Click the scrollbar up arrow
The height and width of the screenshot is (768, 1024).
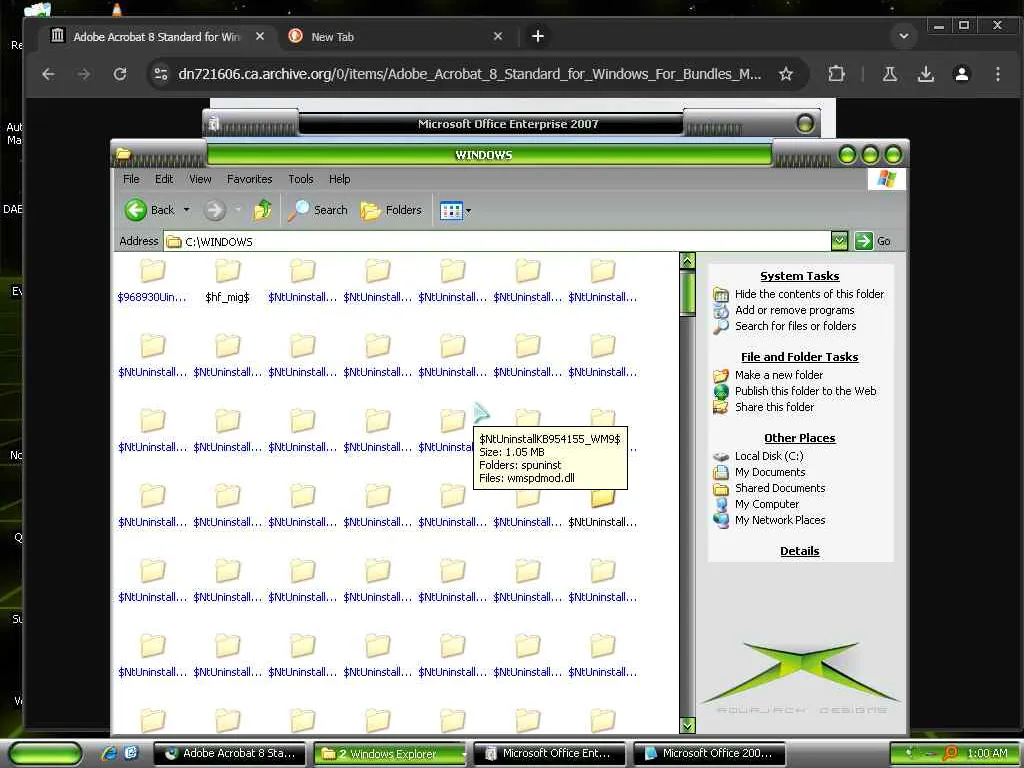coord(687,261)
